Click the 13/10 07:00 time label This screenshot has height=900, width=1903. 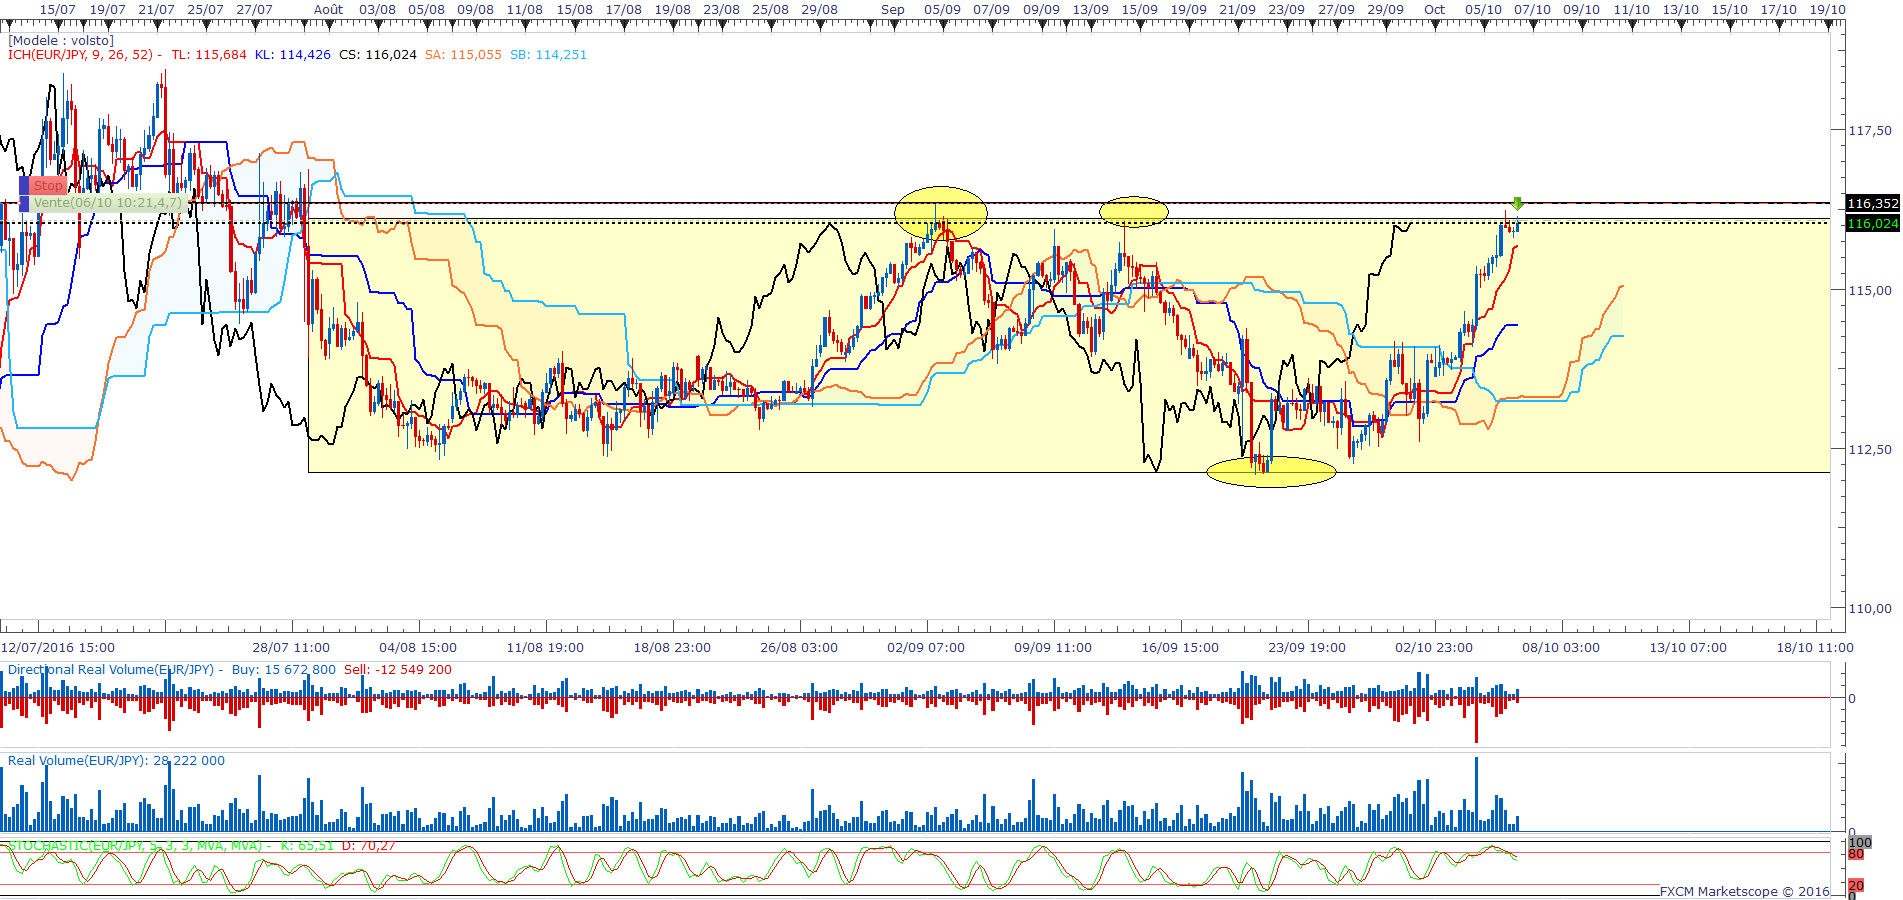[x=1688, y=648]
